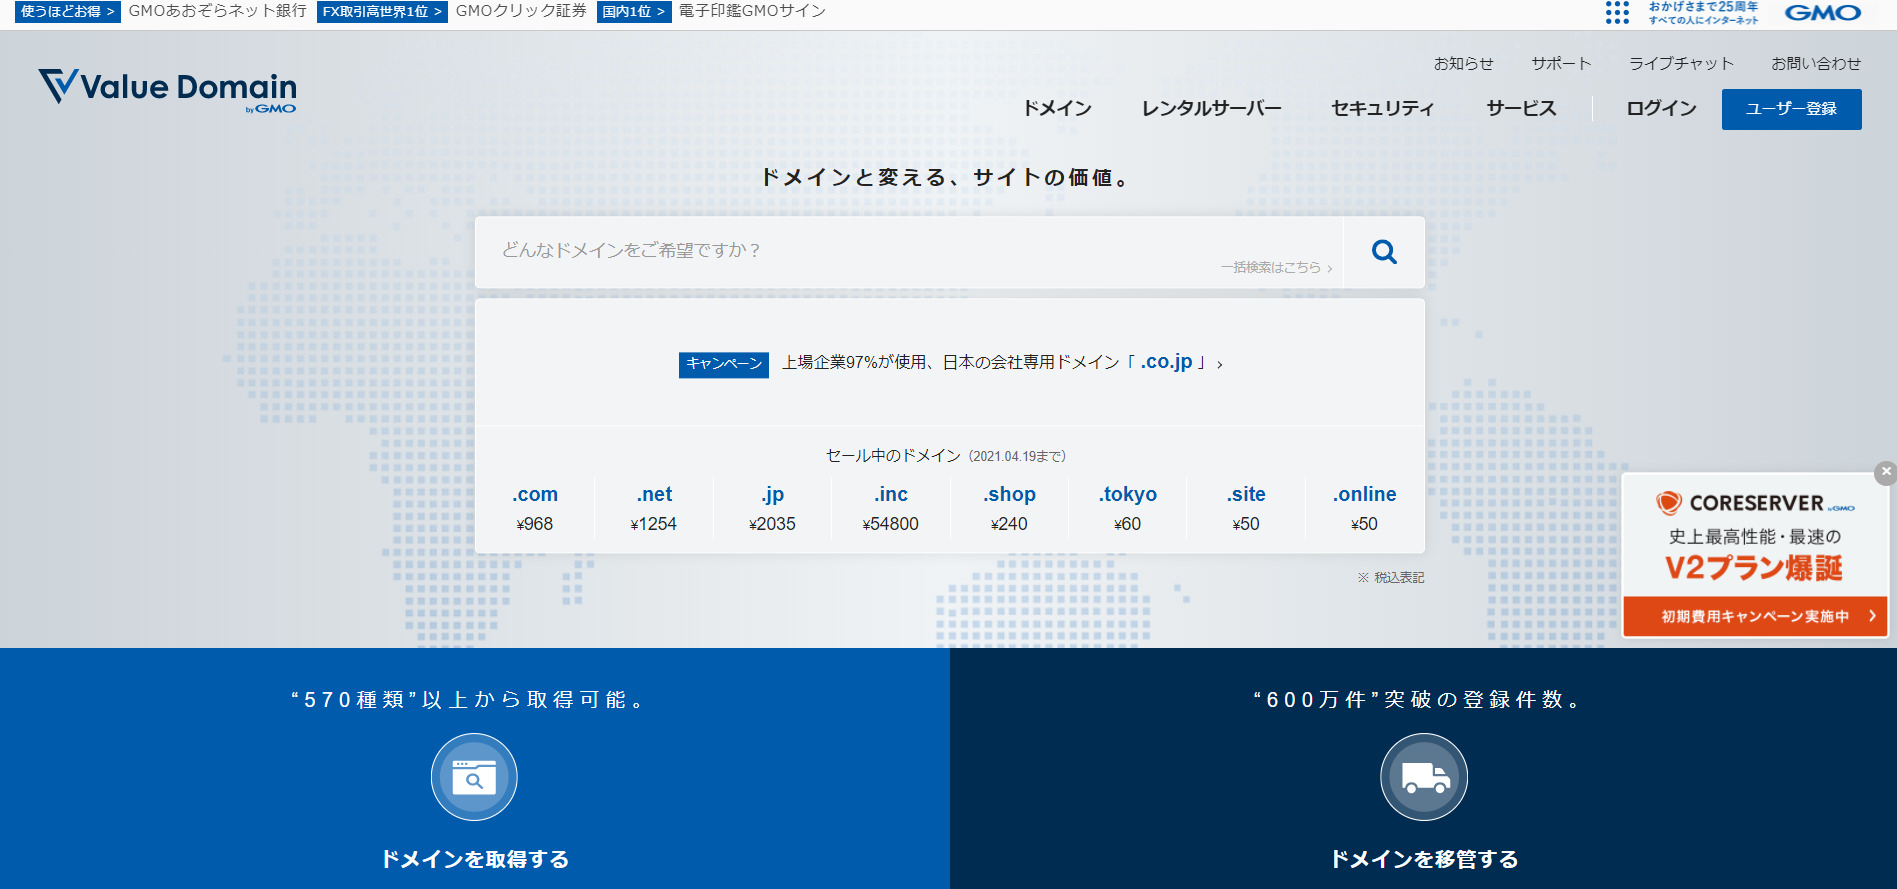The width and height of the screenshot is (1897, 889).
Task: Open the ライブチャット link
Action: [x=1681, y=63]
